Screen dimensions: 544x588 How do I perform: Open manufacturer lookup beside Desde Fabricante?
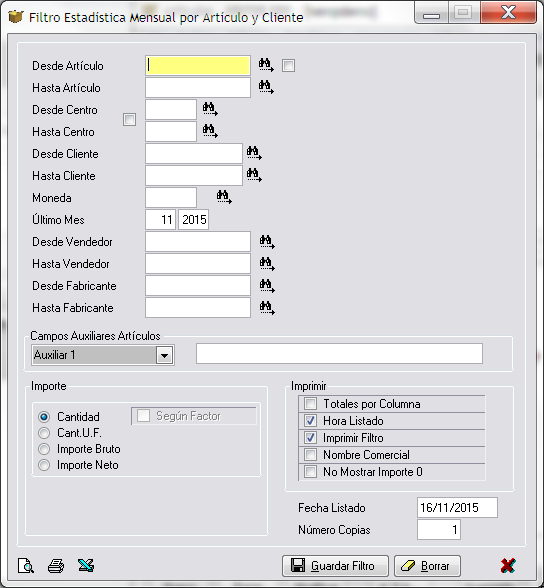click(267, 286)
